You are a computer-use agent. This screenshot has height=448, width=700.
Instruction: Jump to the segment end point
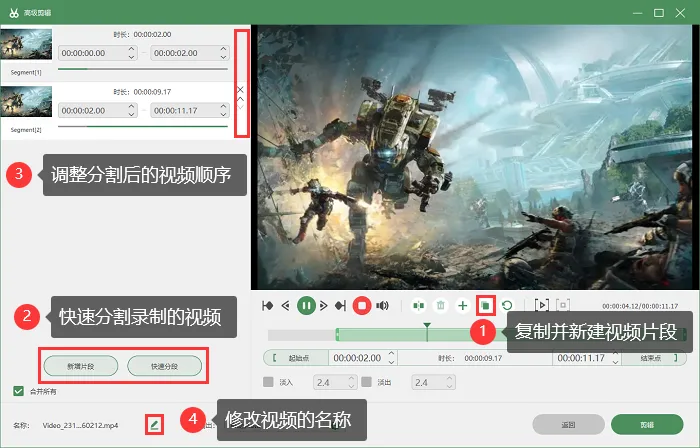(341, 306)
